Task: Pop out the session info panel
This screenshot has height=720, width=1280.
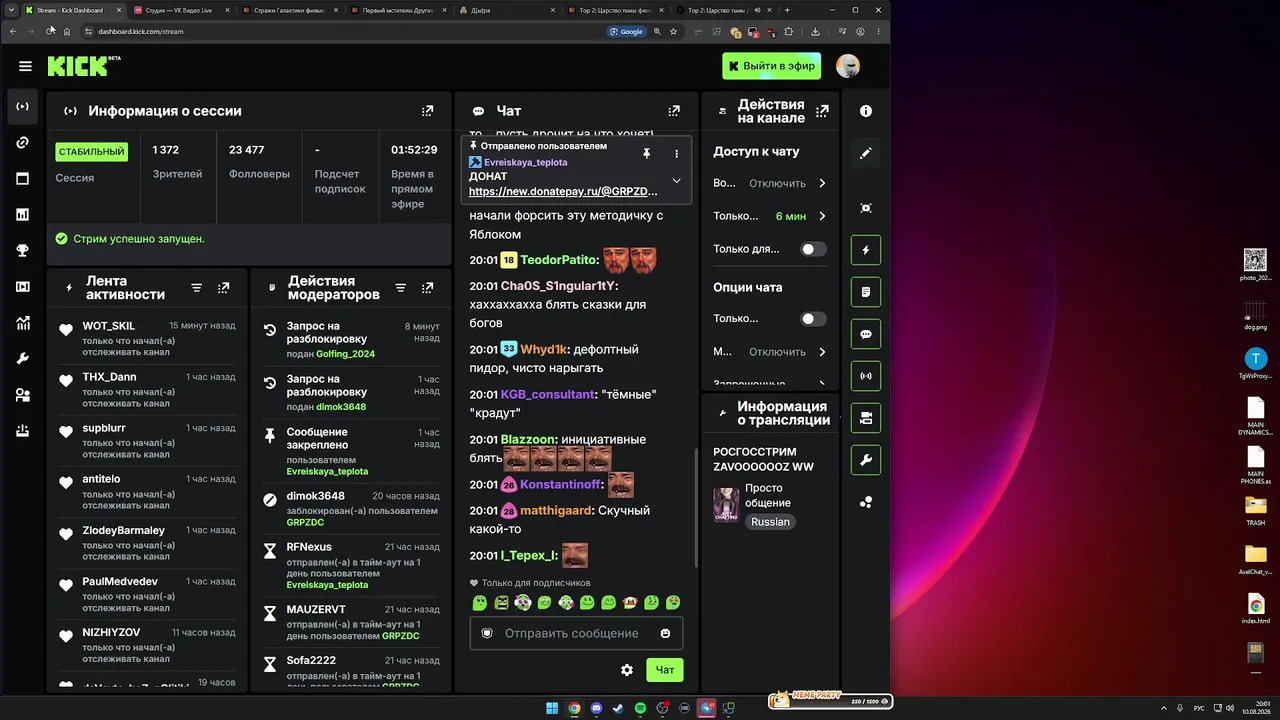Action: click(x=428, y=111)
